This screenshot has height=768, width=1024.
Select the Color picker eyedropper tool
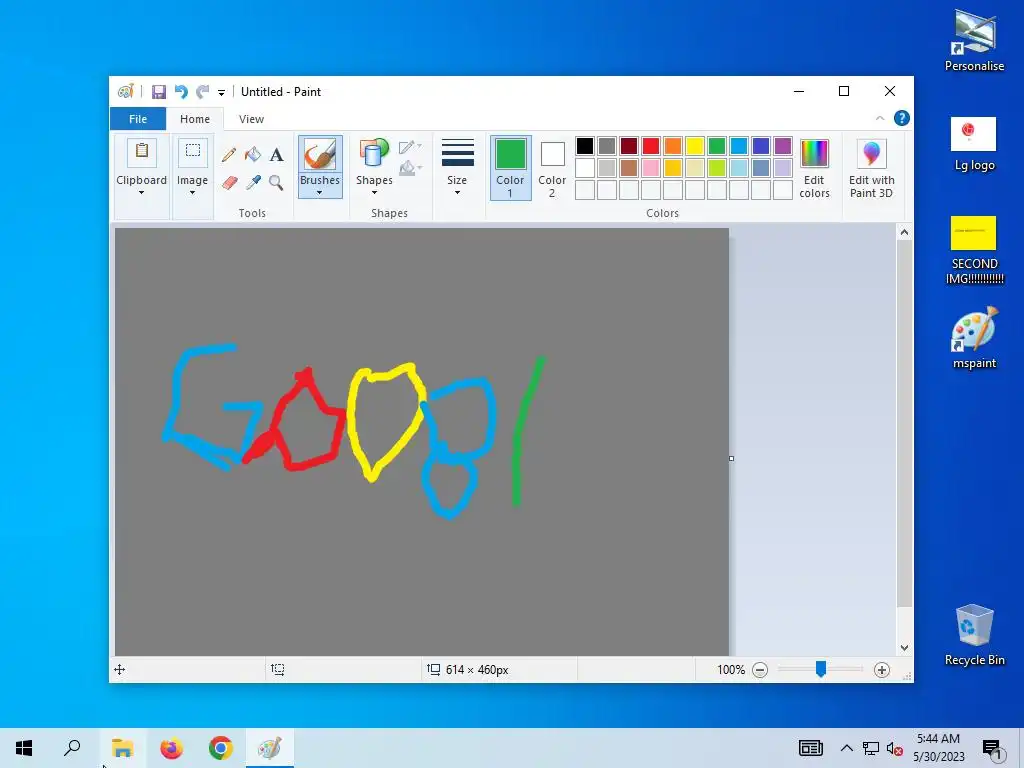click(253, 182)
